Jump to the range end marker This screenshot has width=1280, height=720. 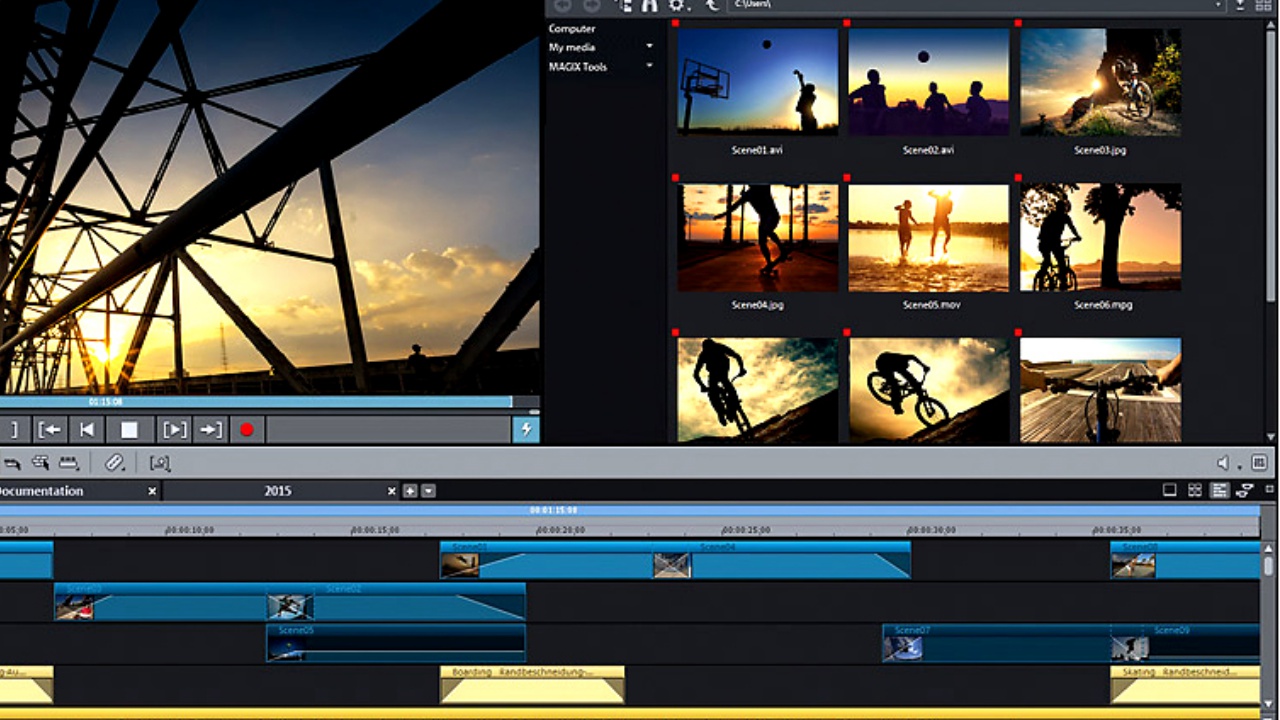click(210, 430)
